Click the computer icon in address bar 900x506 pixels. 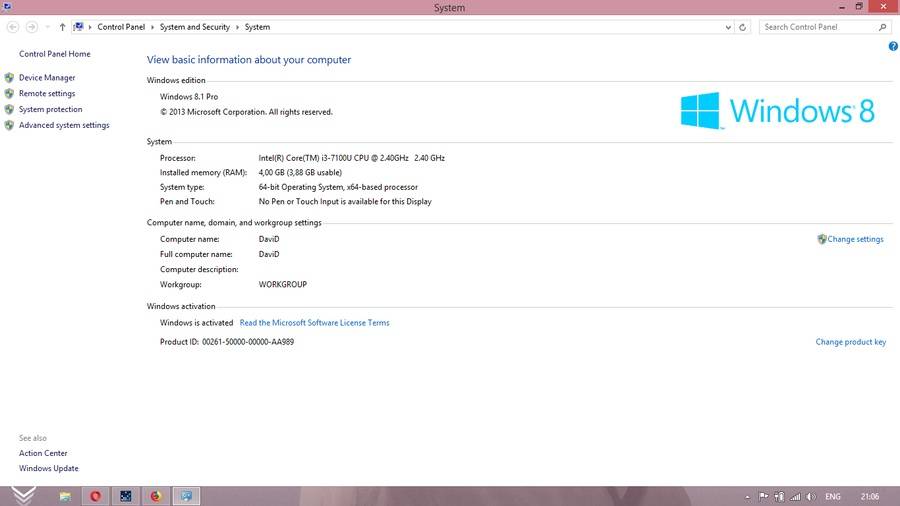[79, 27]
